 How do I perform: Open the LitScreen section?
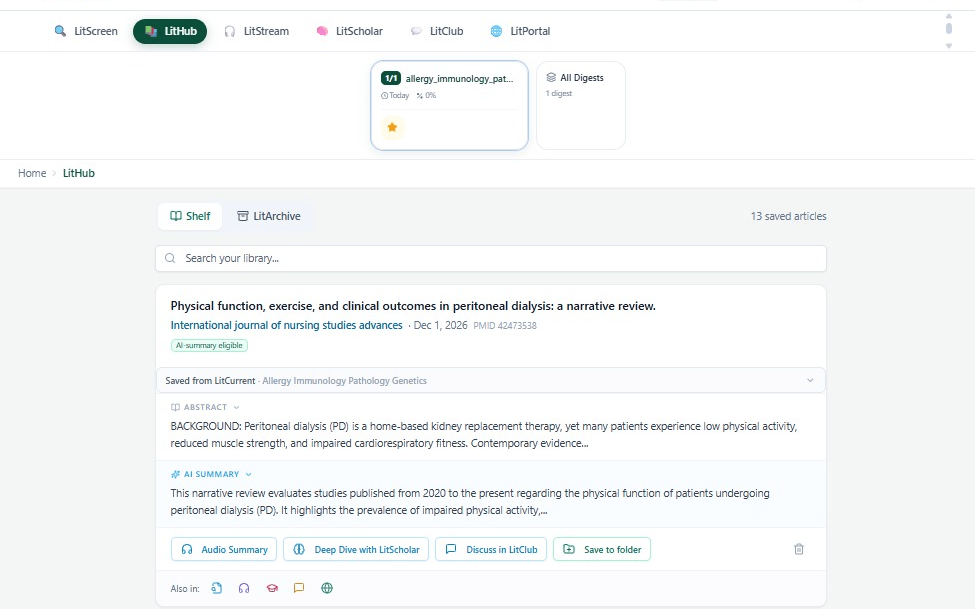[86, 31]
